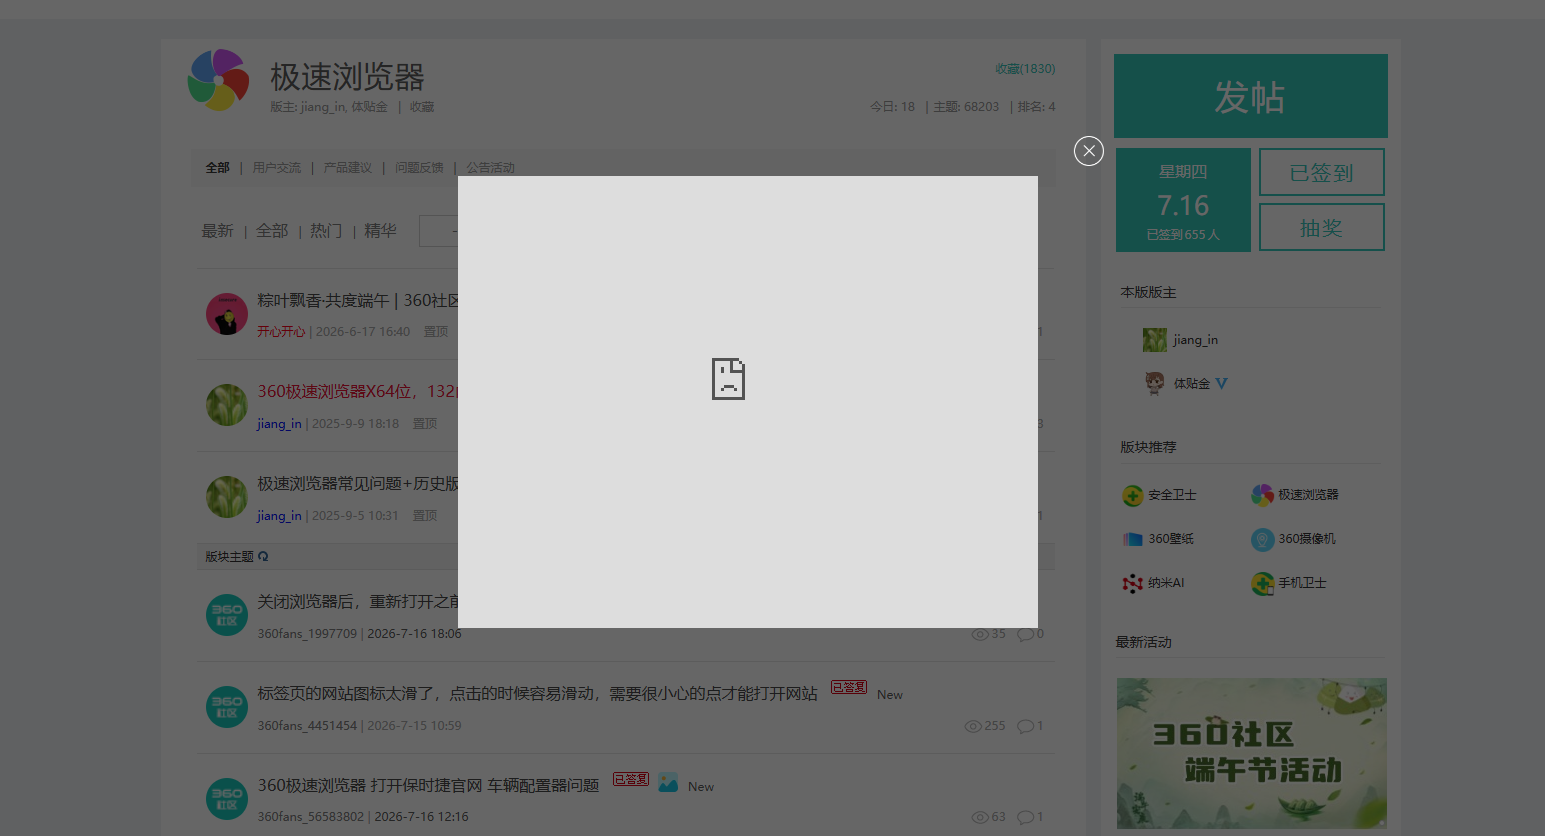Click the 发帖 new post button
The height and width of the screenshot is (836, 1545).
(1250, 96)
